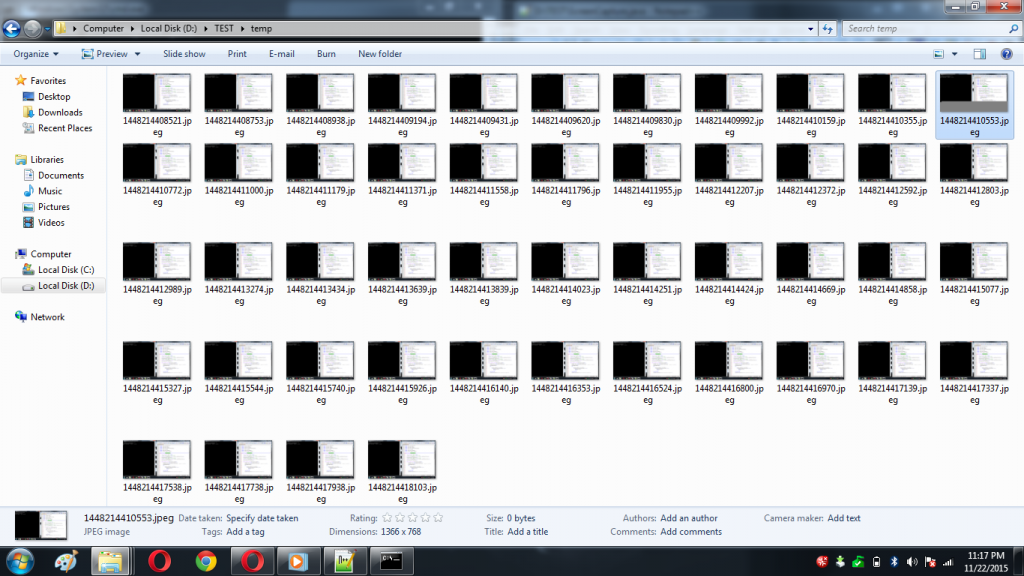
Task: Select Local Disk (C:) in the sidebar
Action: click(x=65, y=269)
